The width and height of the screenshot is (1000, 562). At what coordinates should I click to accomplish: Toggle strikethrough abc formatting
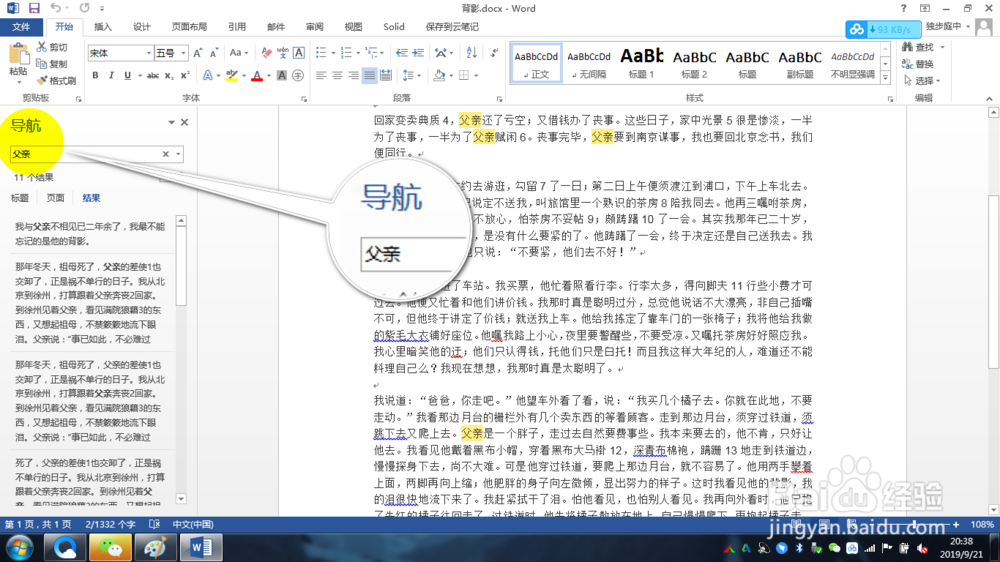[152, 75]
